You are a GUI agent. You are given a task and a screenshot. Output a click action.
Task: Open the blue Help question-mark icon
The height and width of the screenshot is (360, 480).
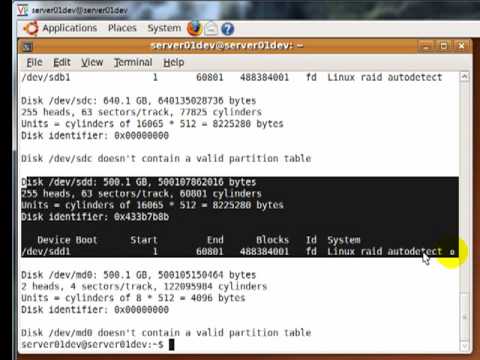pos(228,29)
